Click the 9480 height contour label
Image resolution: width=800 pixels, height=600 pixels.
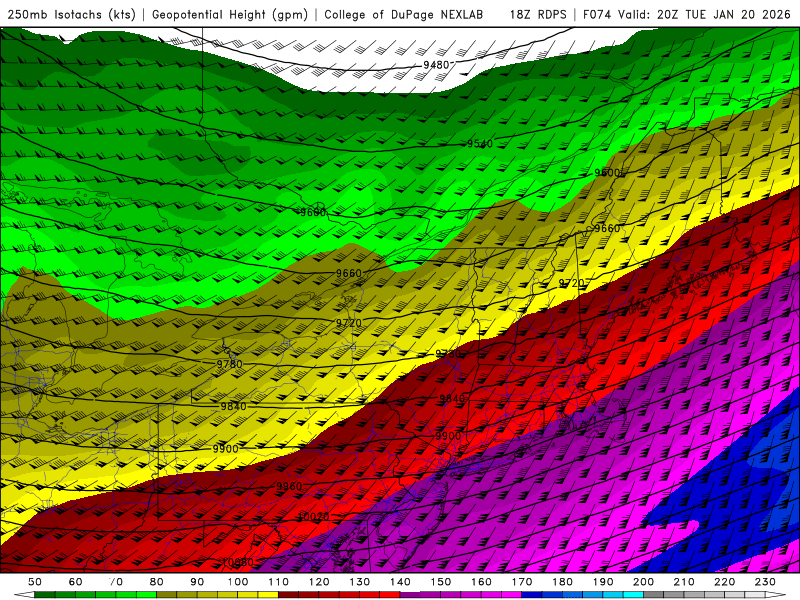[x=436, y=65]
